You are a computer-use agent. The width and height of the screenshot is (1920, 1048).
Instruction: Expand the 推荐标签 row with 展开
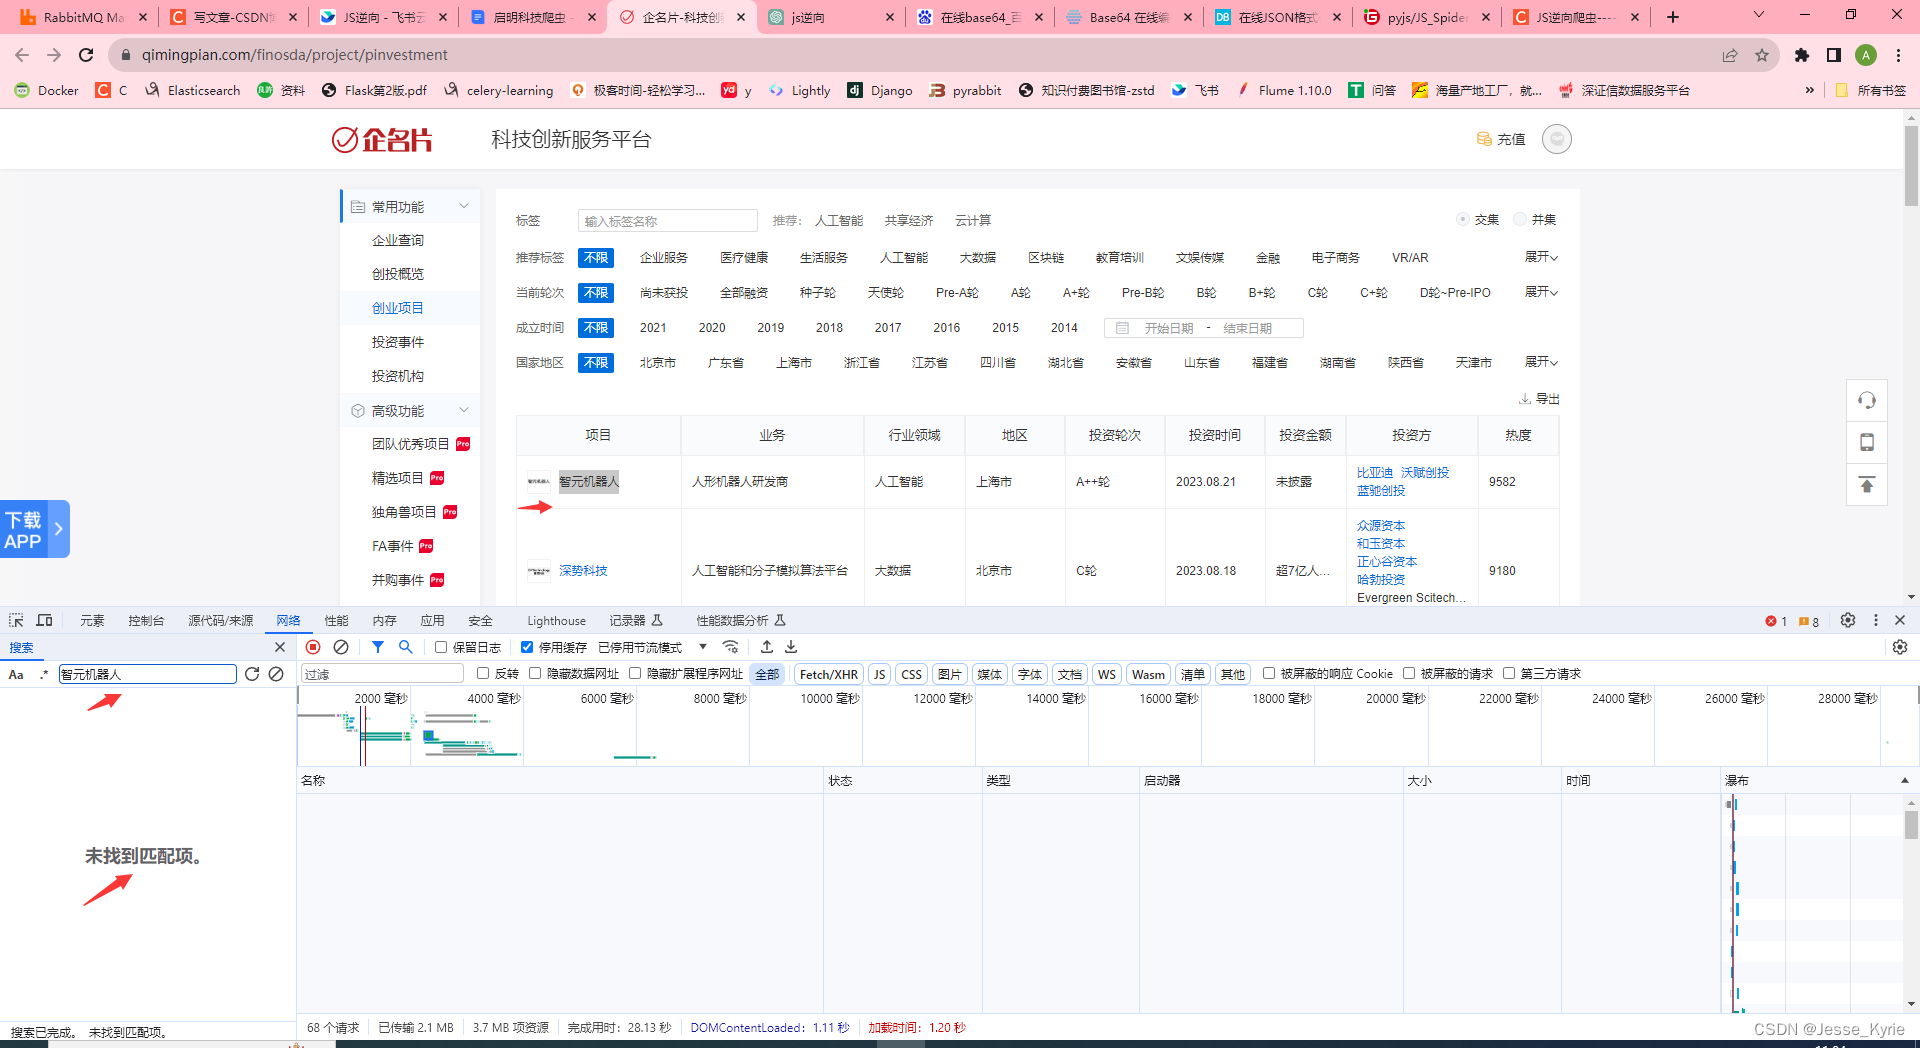(x=1541, y=257)
